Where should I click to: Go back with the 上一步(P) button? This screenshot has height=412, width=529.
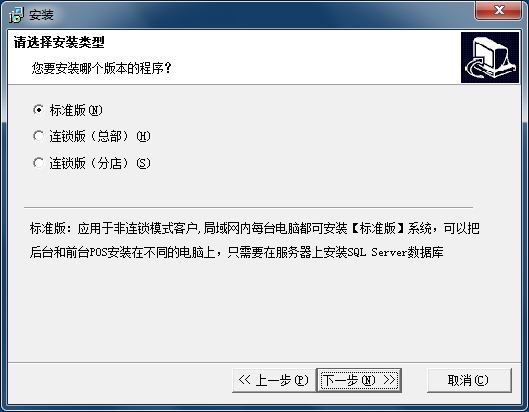pyautogui.click(x=274, y=380)
